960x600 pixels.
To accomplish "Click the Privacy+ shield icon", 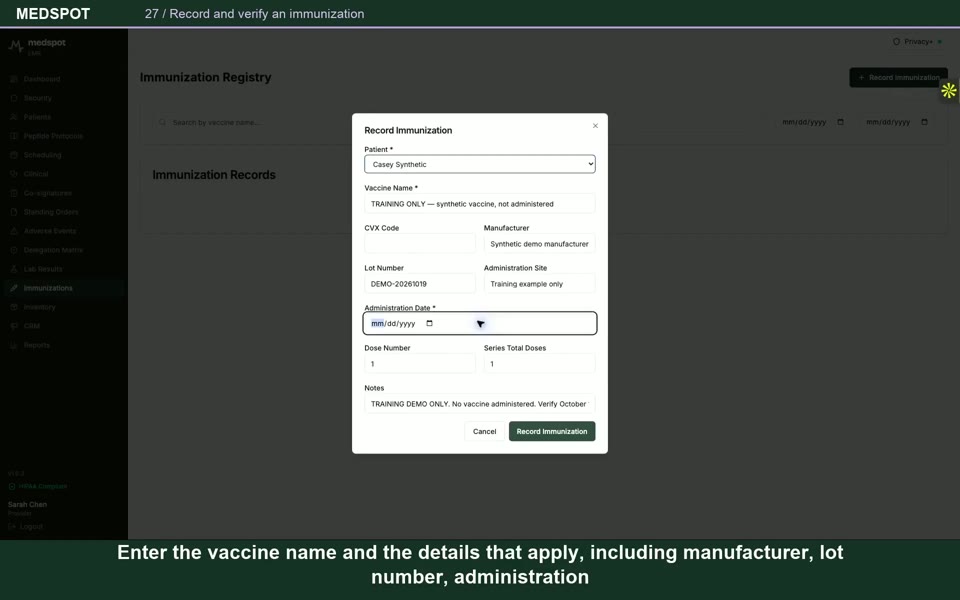I will point(896,42).
